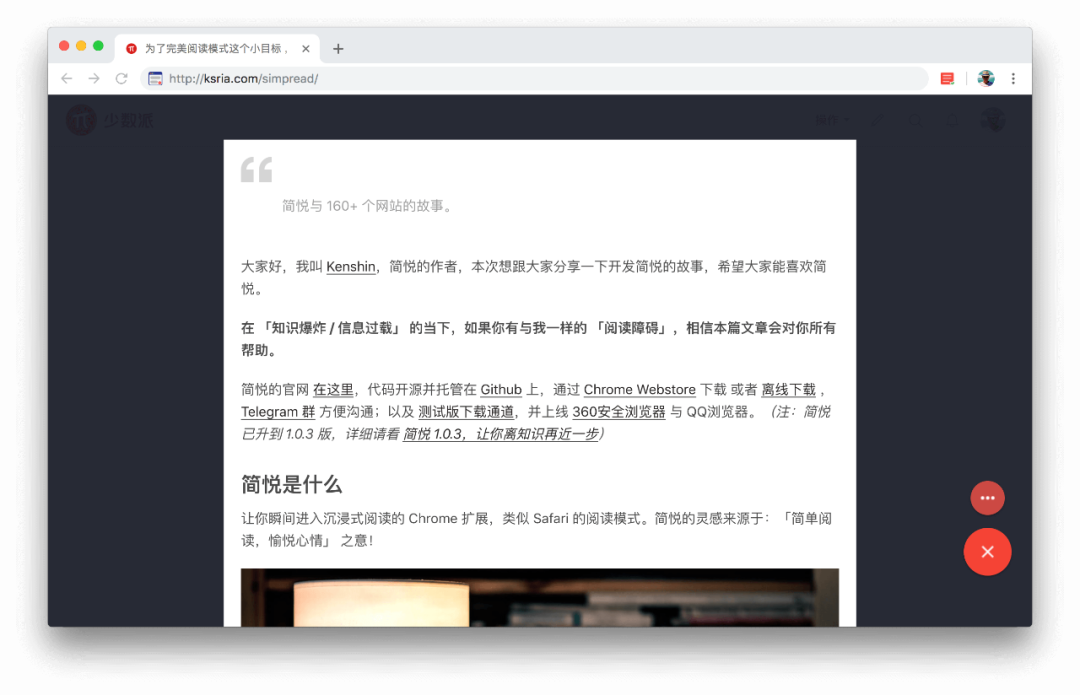Select the 为了完美阅读模式这个小目标 tab

tap(217, 49)
